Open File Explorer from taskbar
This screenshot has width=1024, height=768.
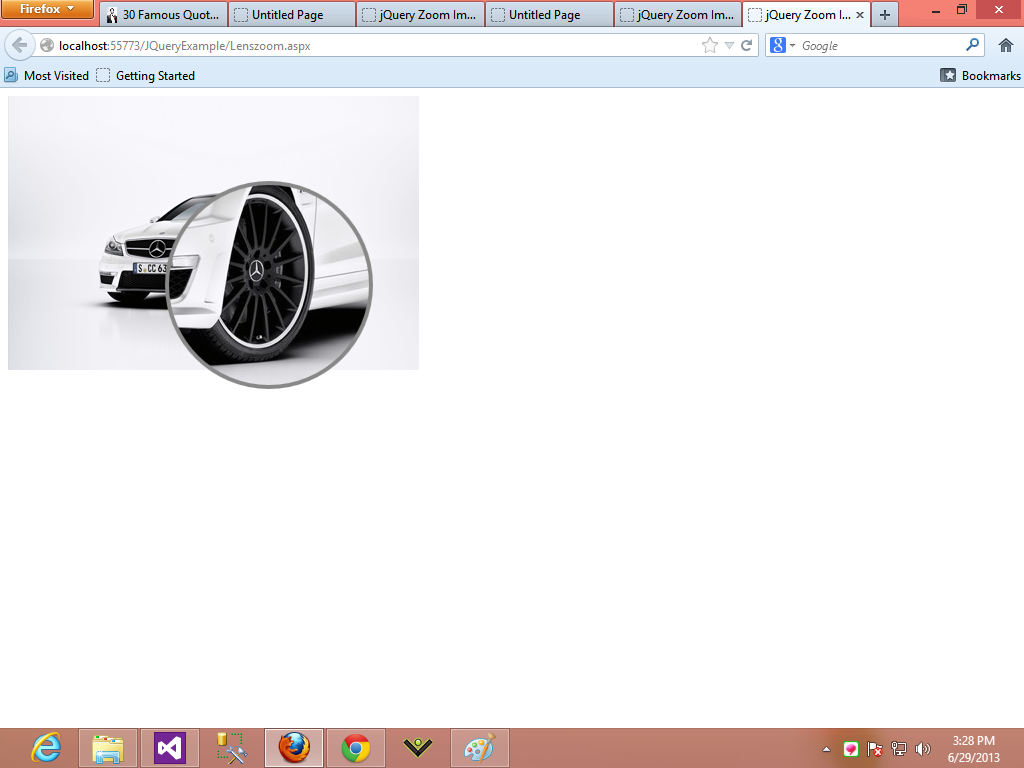coord(108,748)
